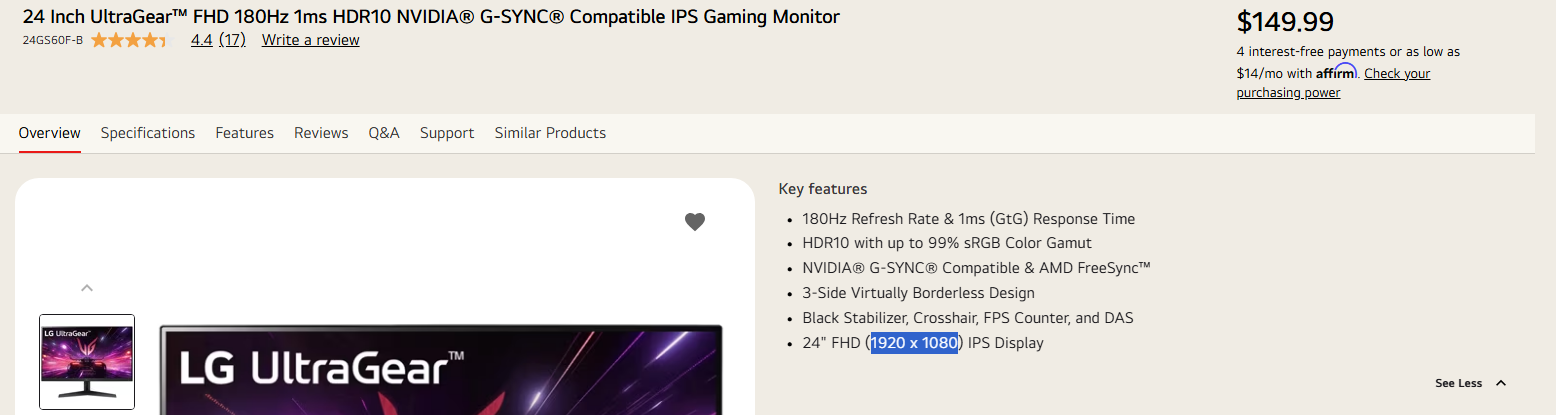
Task: Go to the Features tab
Action: pyautogui.click(x=244, y=133)
